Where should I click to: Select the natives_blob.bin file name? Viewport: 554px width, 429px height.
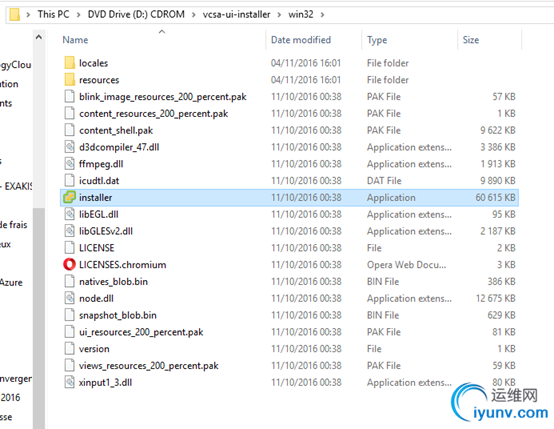coord(113,282)
